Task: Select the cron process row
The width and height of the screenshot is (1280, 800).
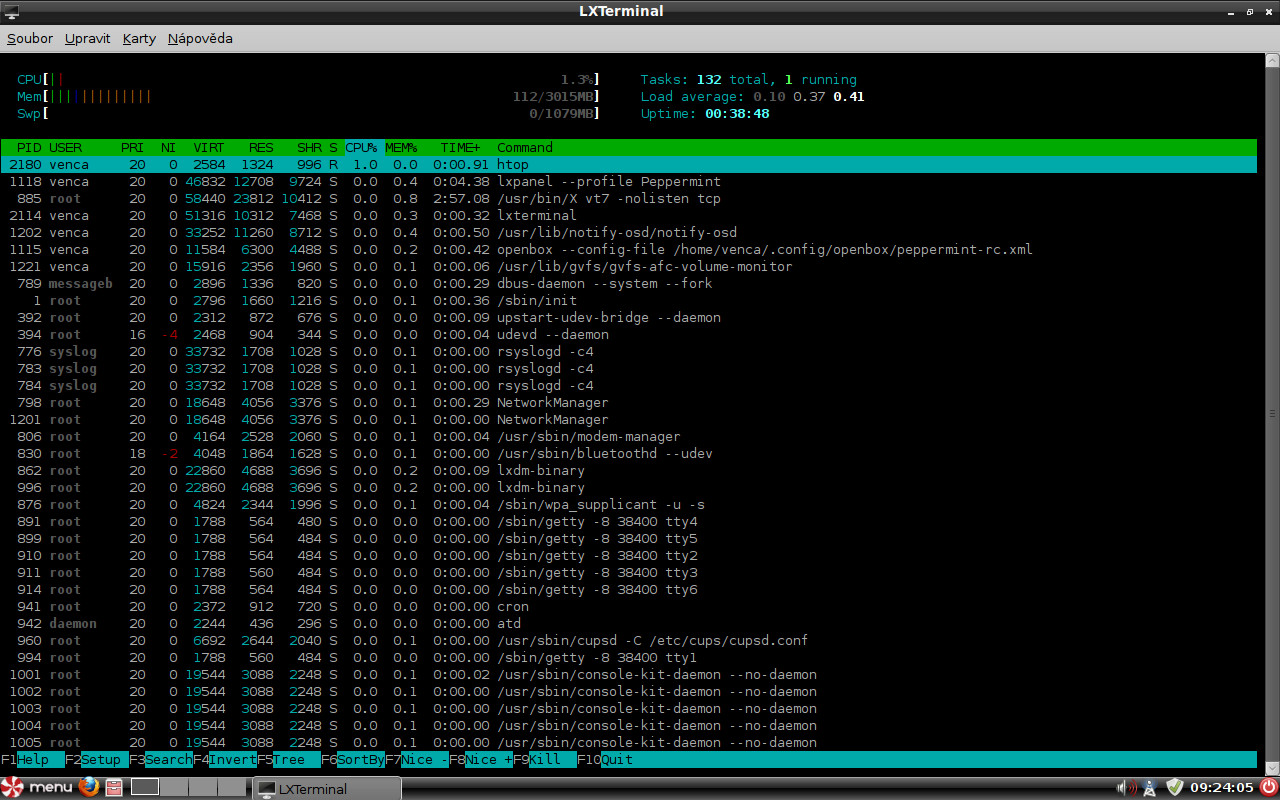Action: click(628, 606)
